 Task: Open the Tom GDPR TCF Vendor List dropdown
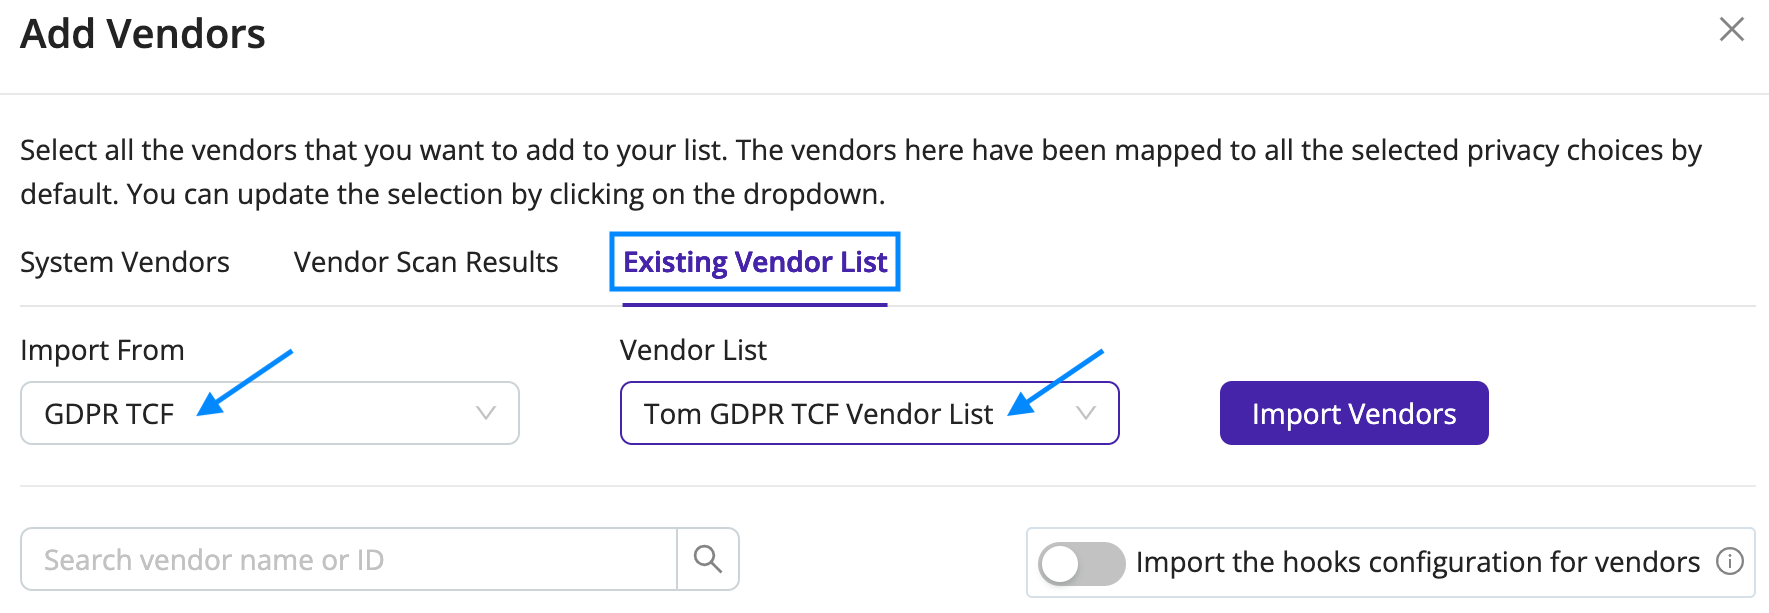(869, 413)
